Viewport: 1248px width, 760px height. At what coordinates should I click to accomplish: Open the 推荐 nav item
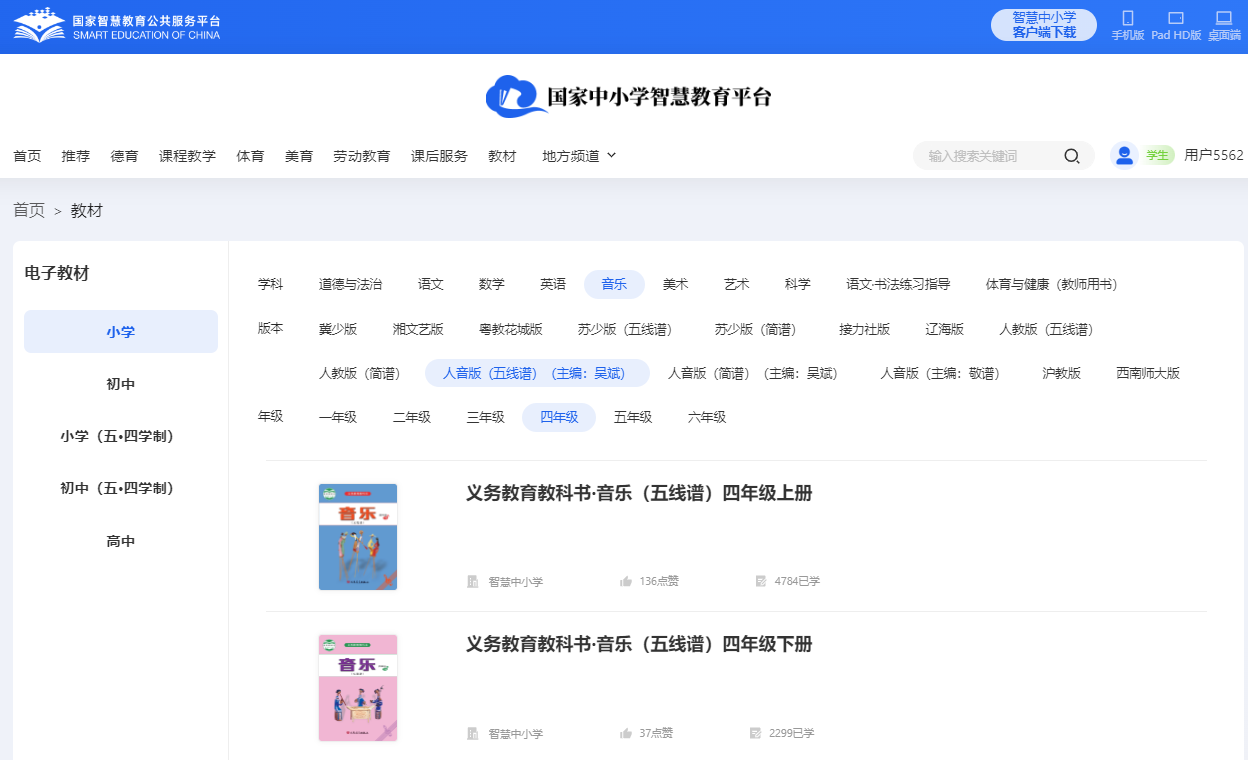[76, 156]
